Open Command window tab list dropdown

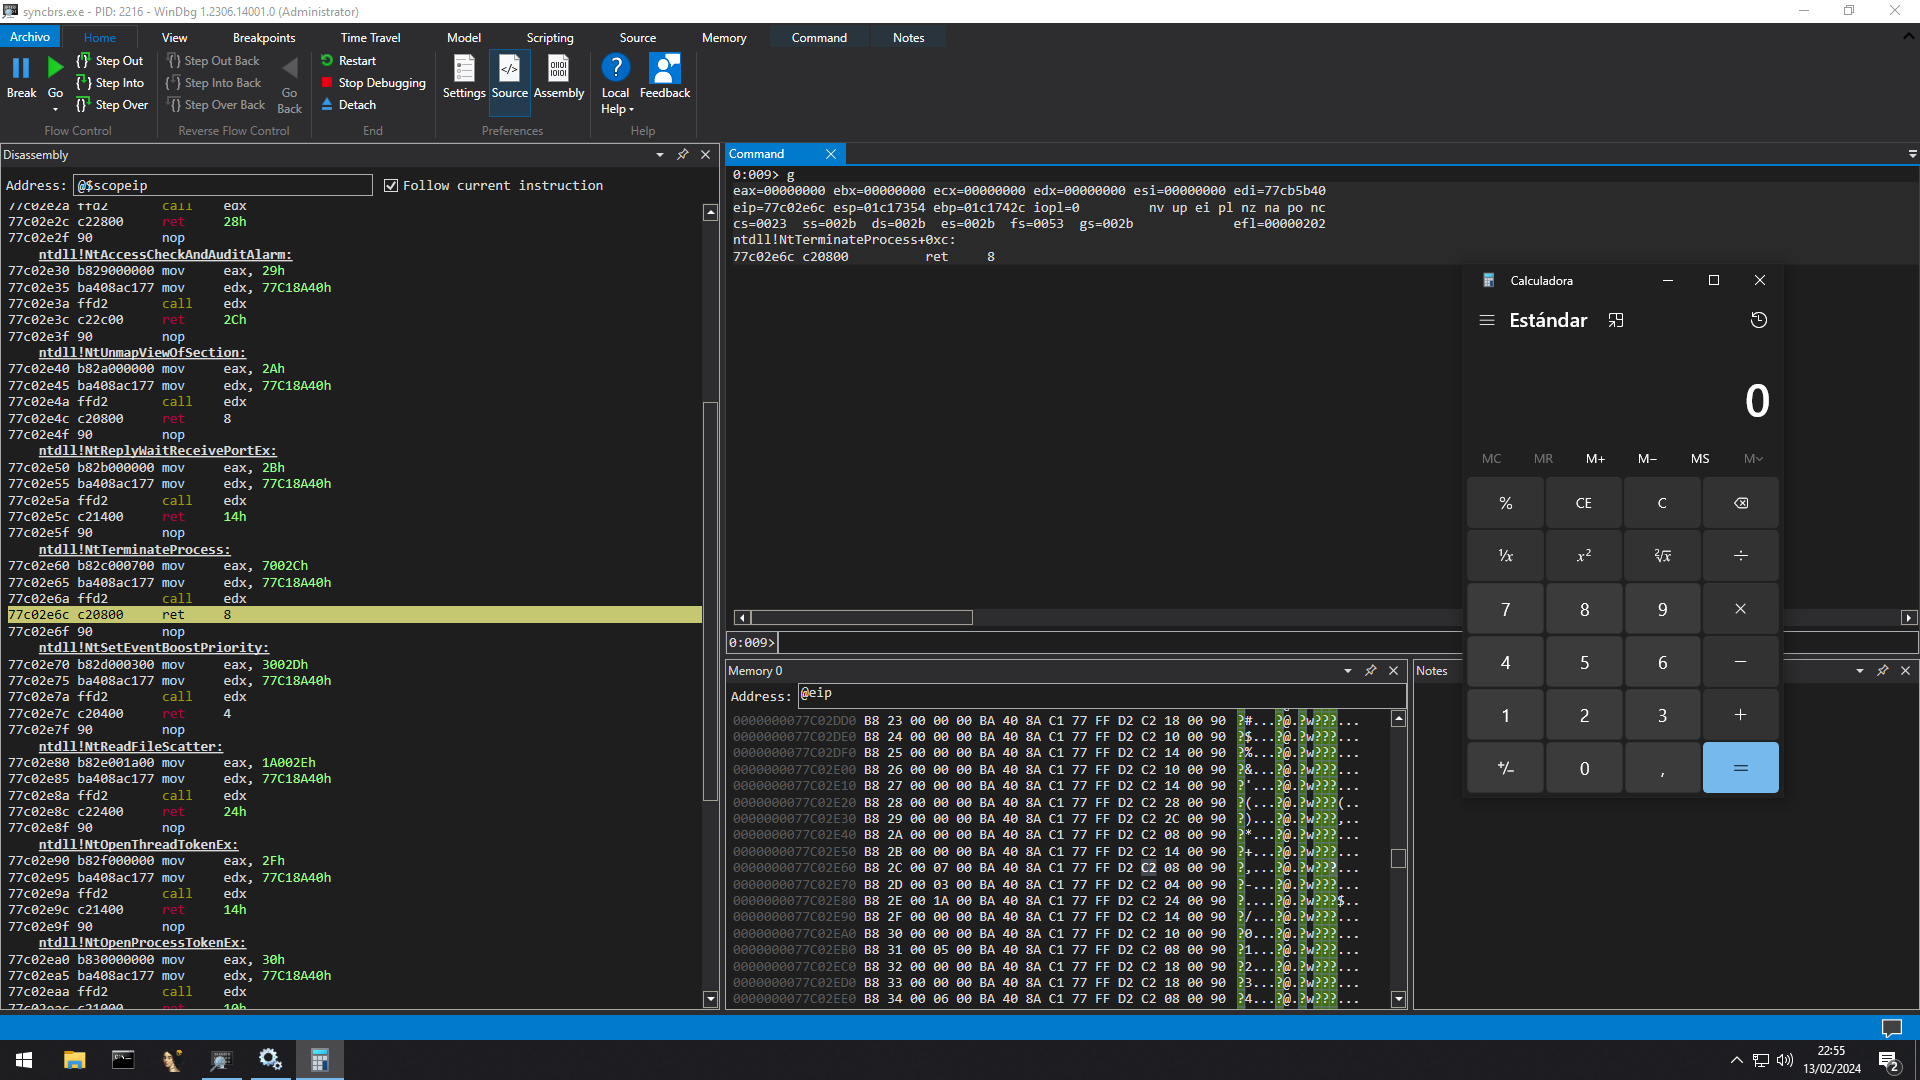(x=1912, y=154)
